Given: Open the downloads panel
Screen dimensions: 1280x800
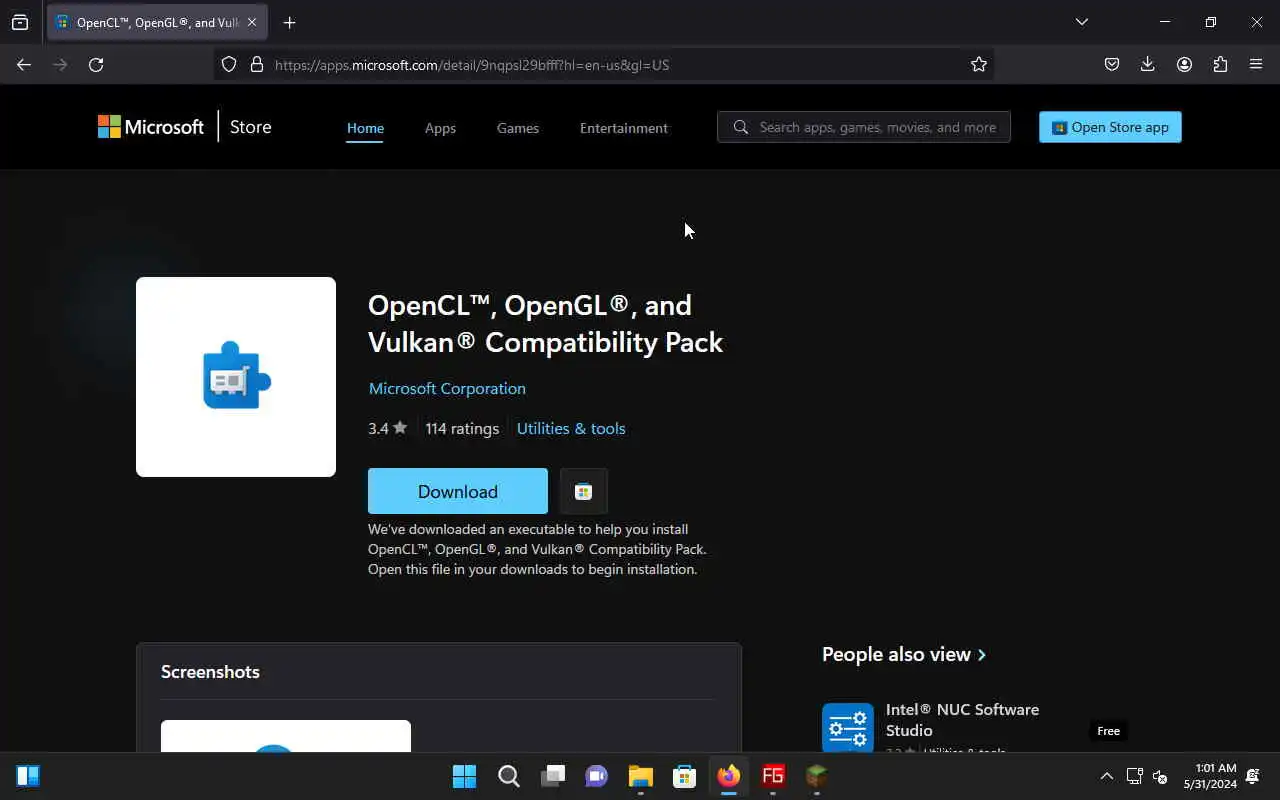Looking at the screenshot, I should 1147,64.
